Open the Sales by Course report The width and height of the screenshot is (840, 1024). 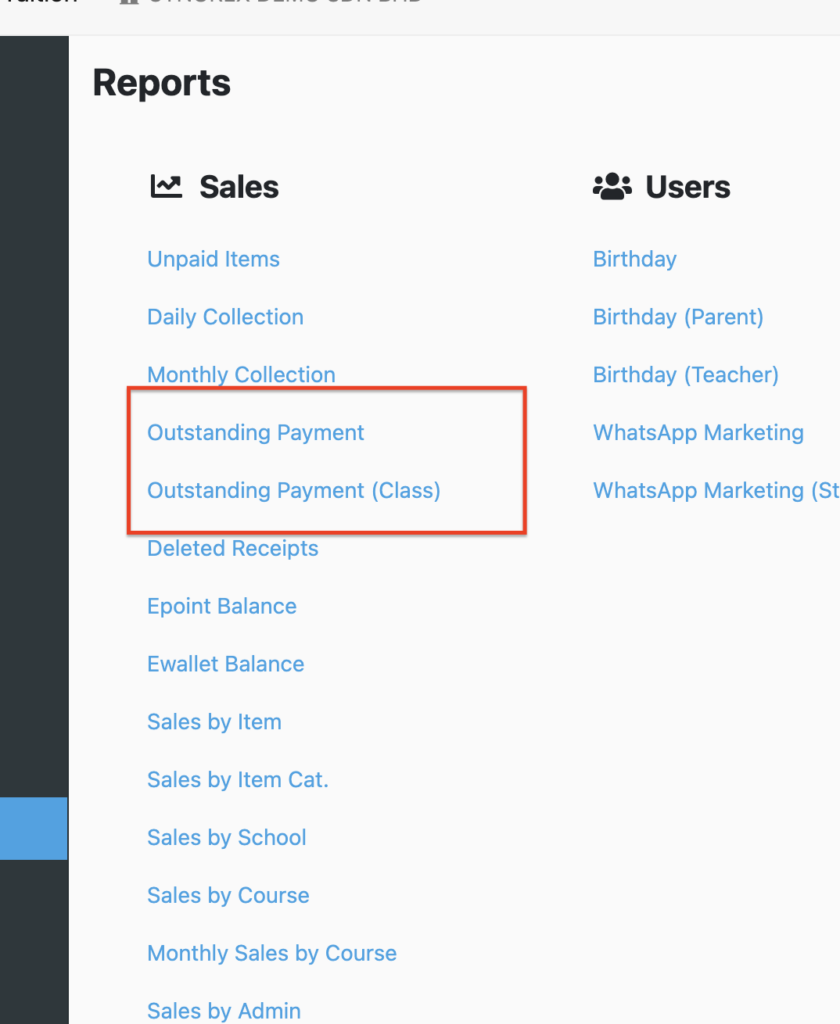(228, 896)
